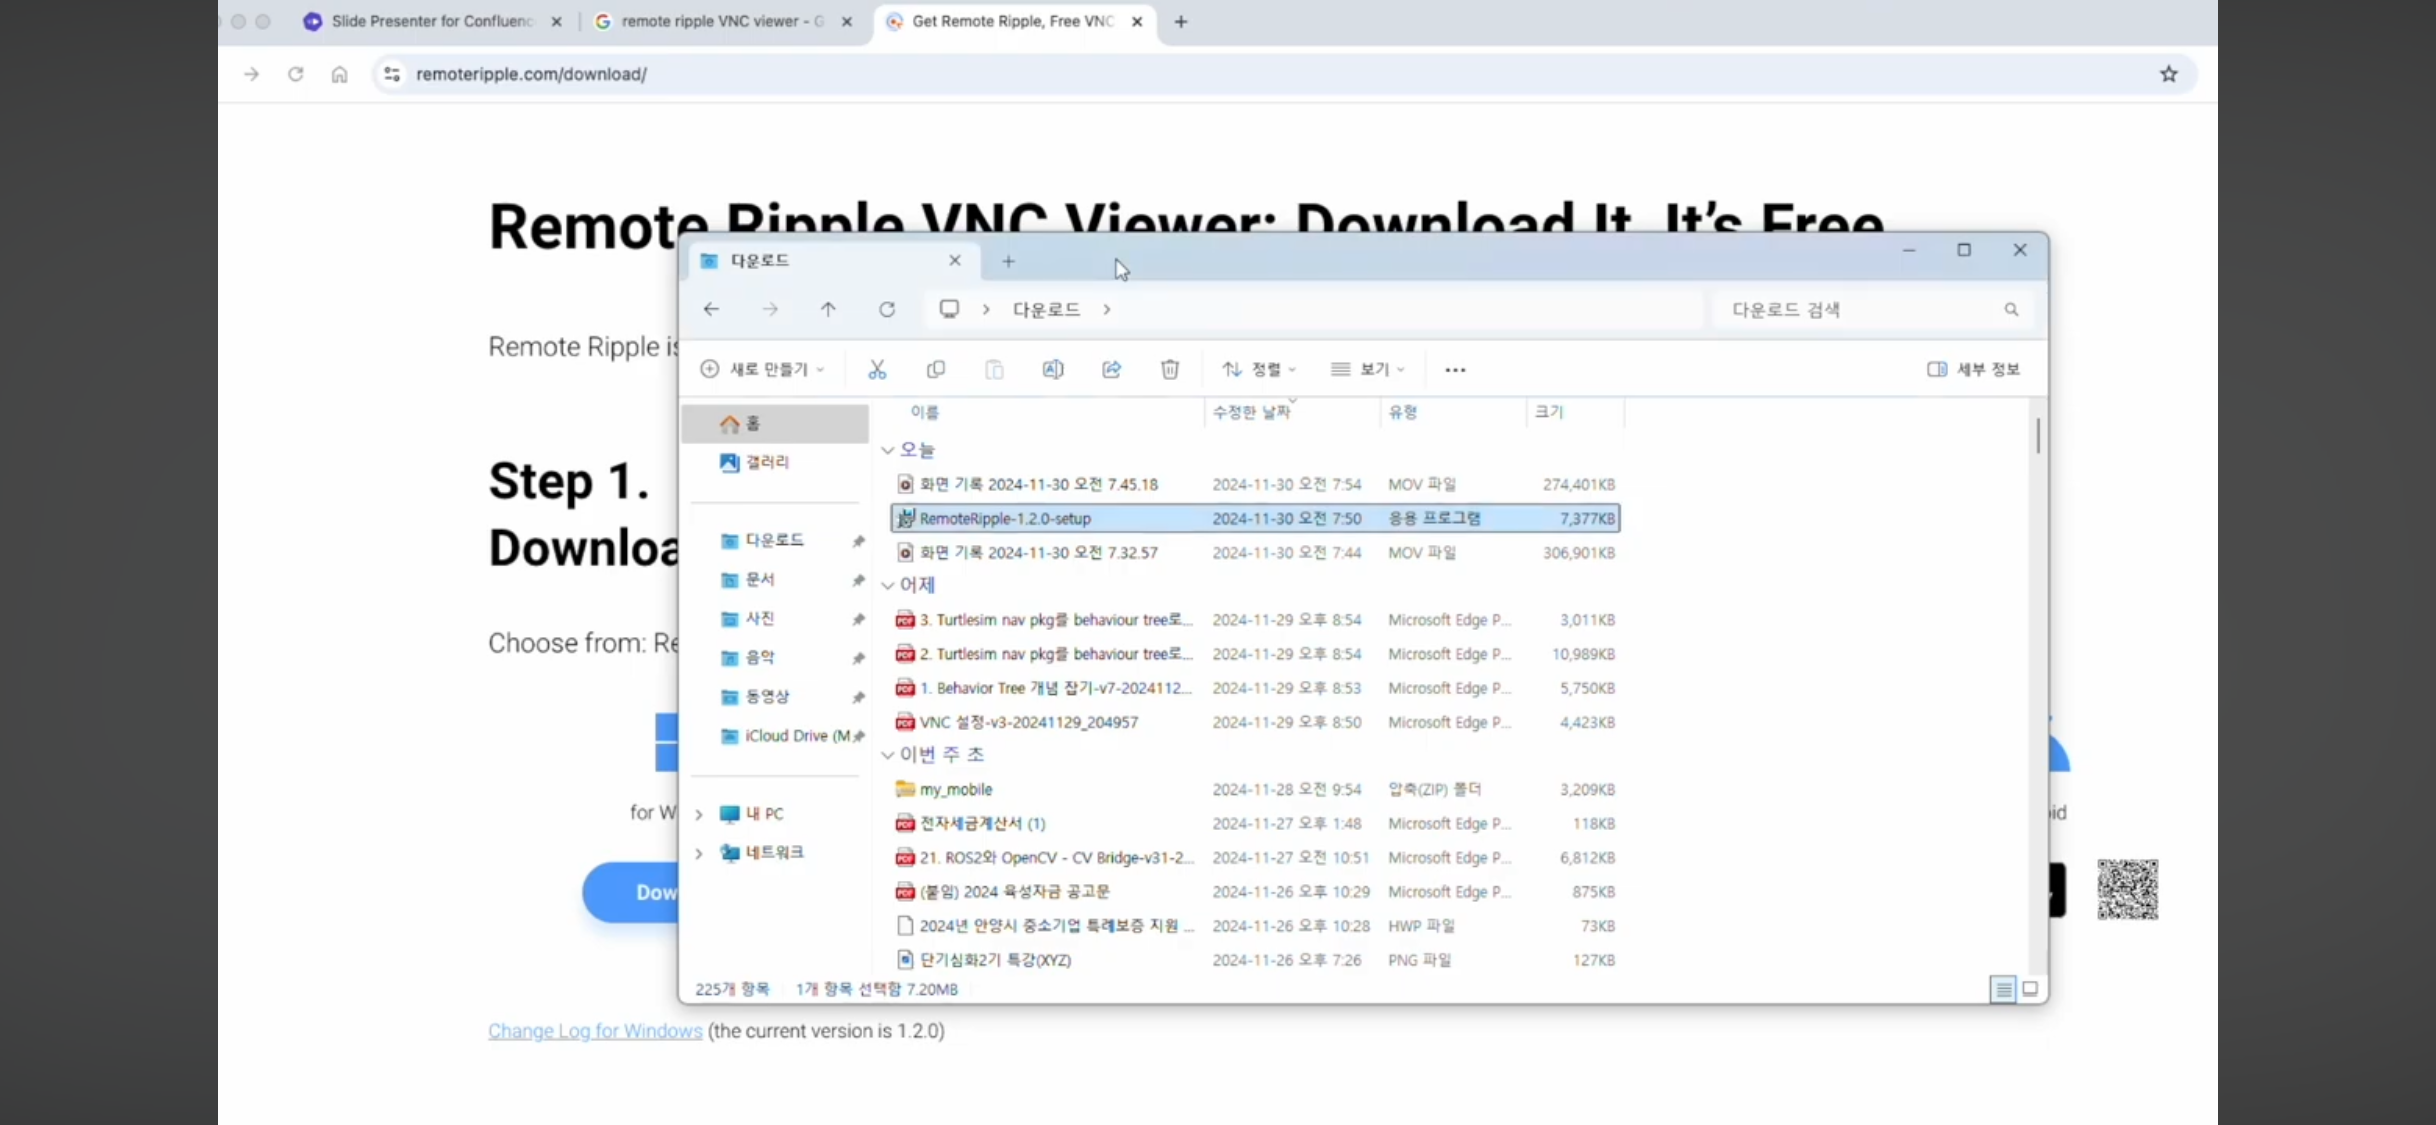Open the 보기 view dropdown
The height and width of the screenshot is (1125, 2436).
(1368, 370)
